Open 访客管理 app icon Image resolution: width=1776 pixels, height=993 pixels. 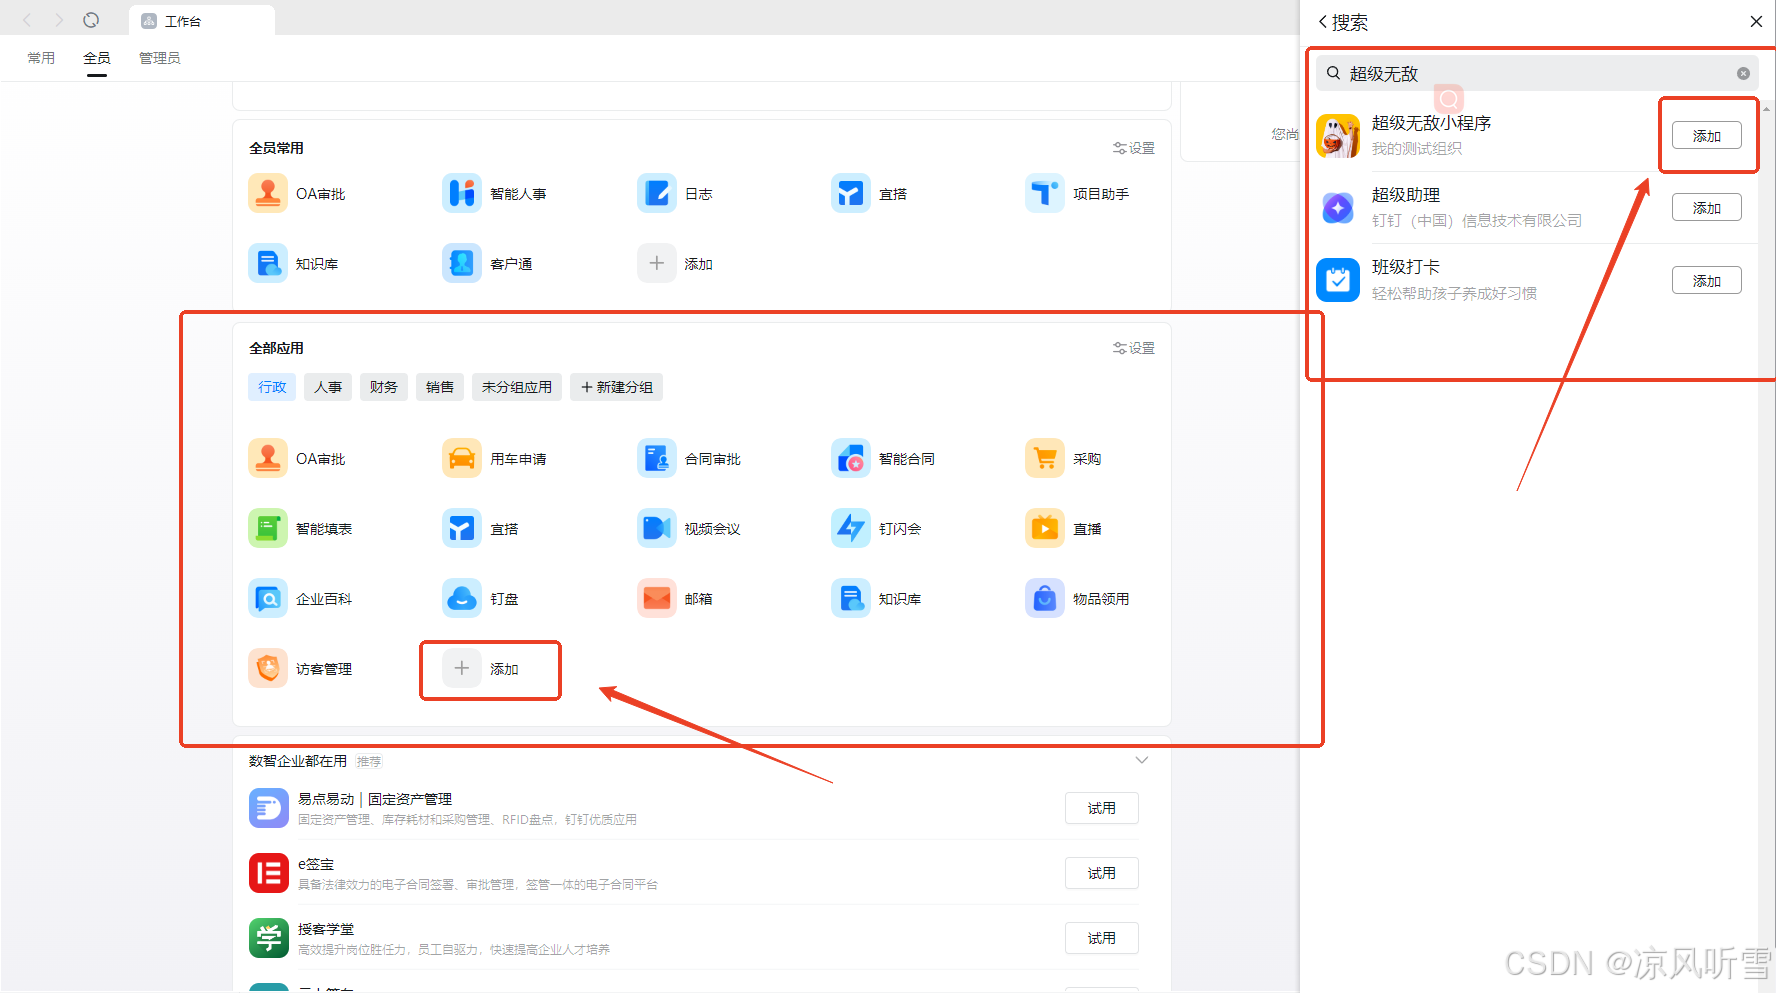point(267,668)
